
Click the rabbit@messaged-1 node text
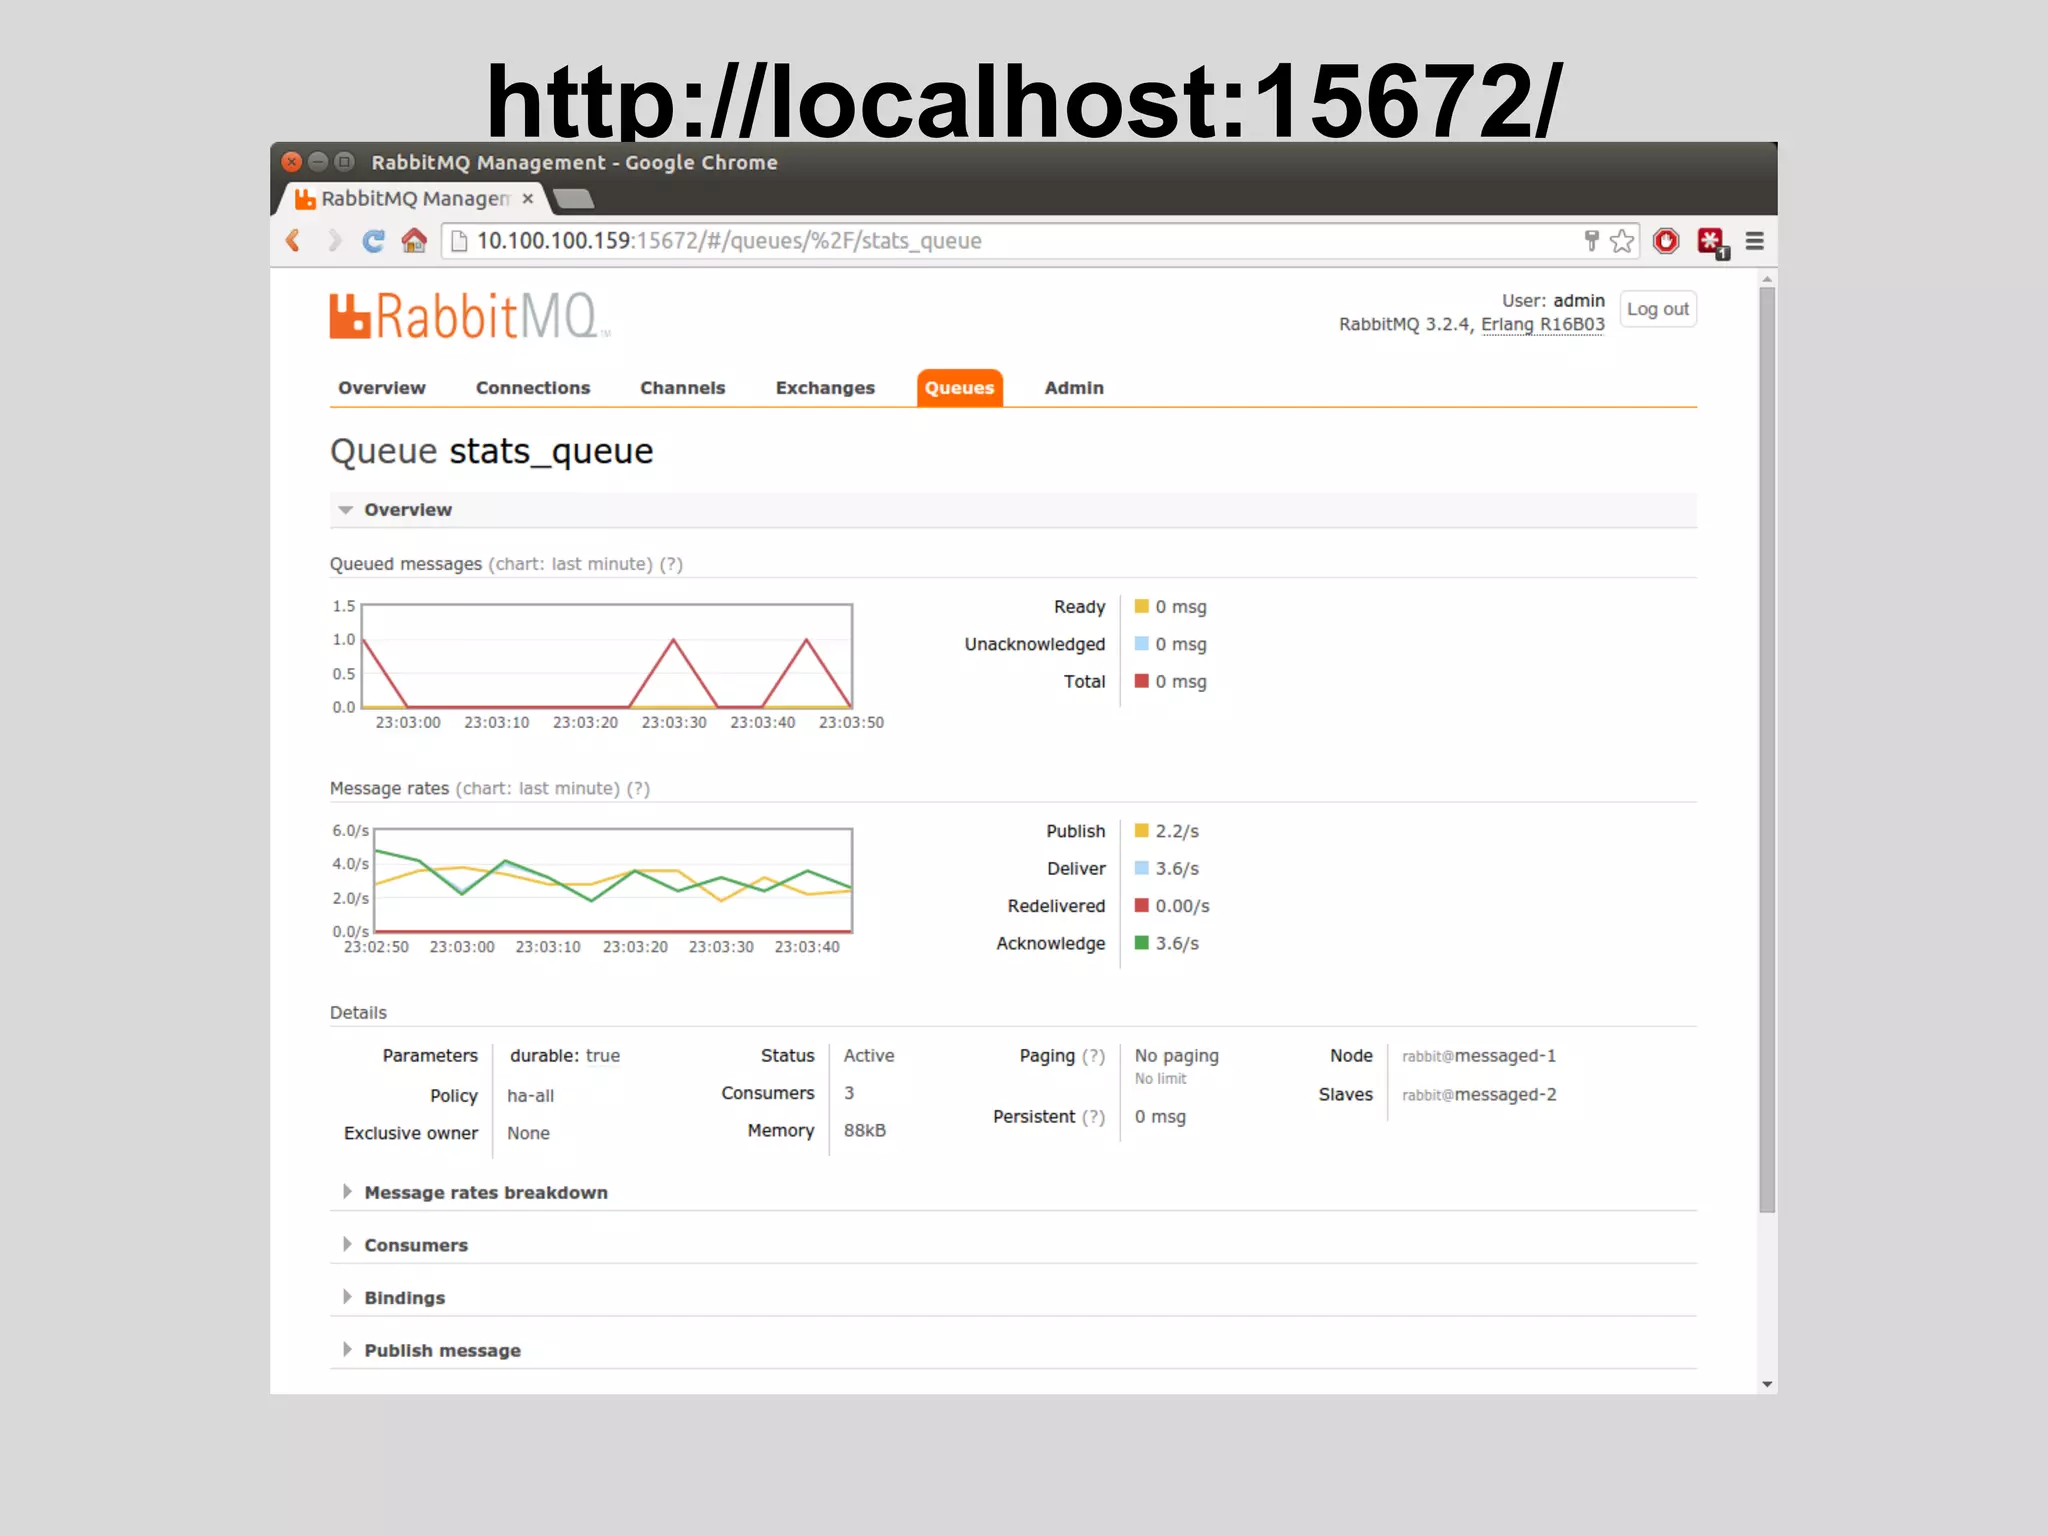tap(1479, 1056)
